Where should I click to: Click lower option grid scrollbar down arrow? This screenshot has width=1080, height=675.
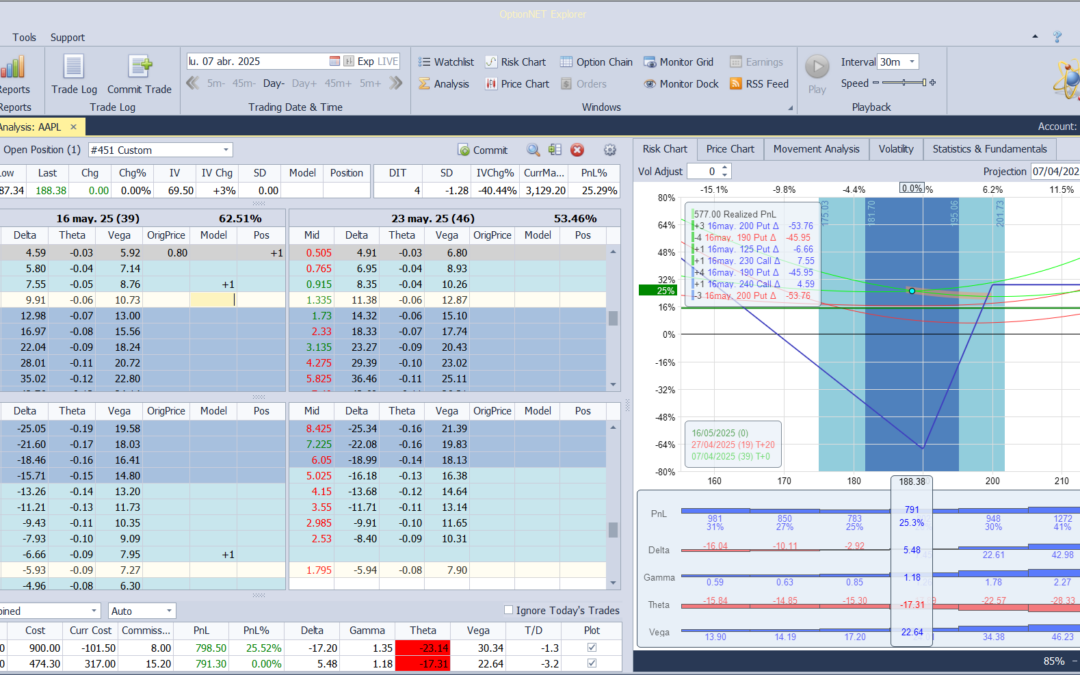(x=613, y=583)
